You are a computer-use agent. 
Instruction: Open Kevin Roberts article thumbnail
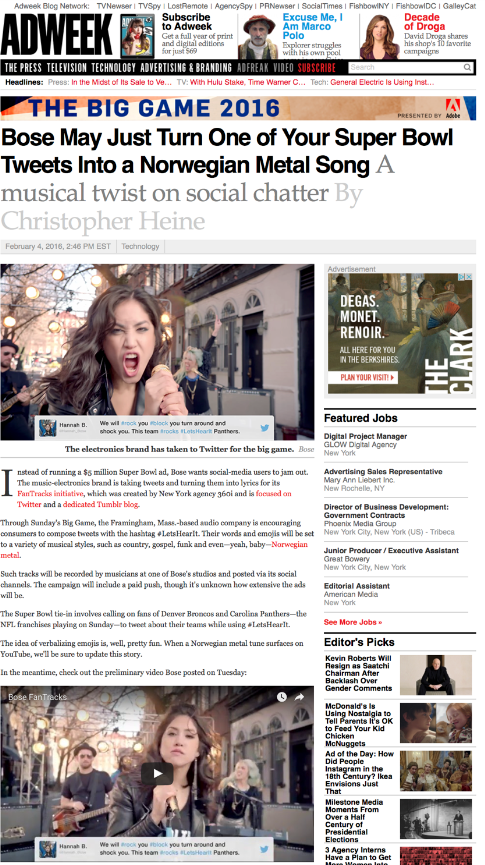tap(436, 675)
